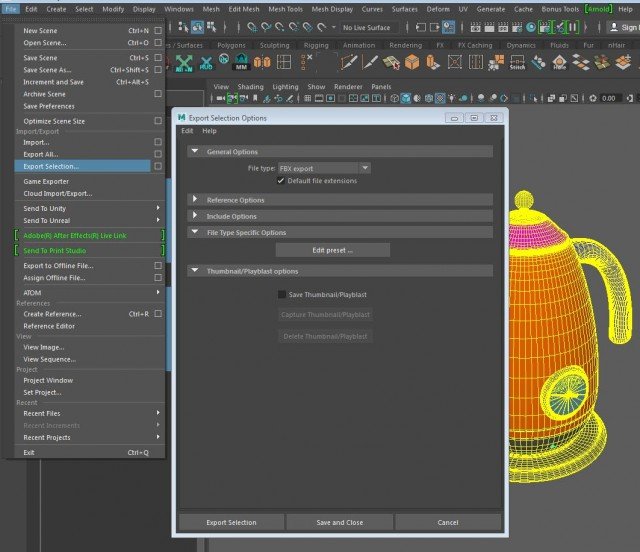Open the Send To Unity submenu

click(45, 208)
